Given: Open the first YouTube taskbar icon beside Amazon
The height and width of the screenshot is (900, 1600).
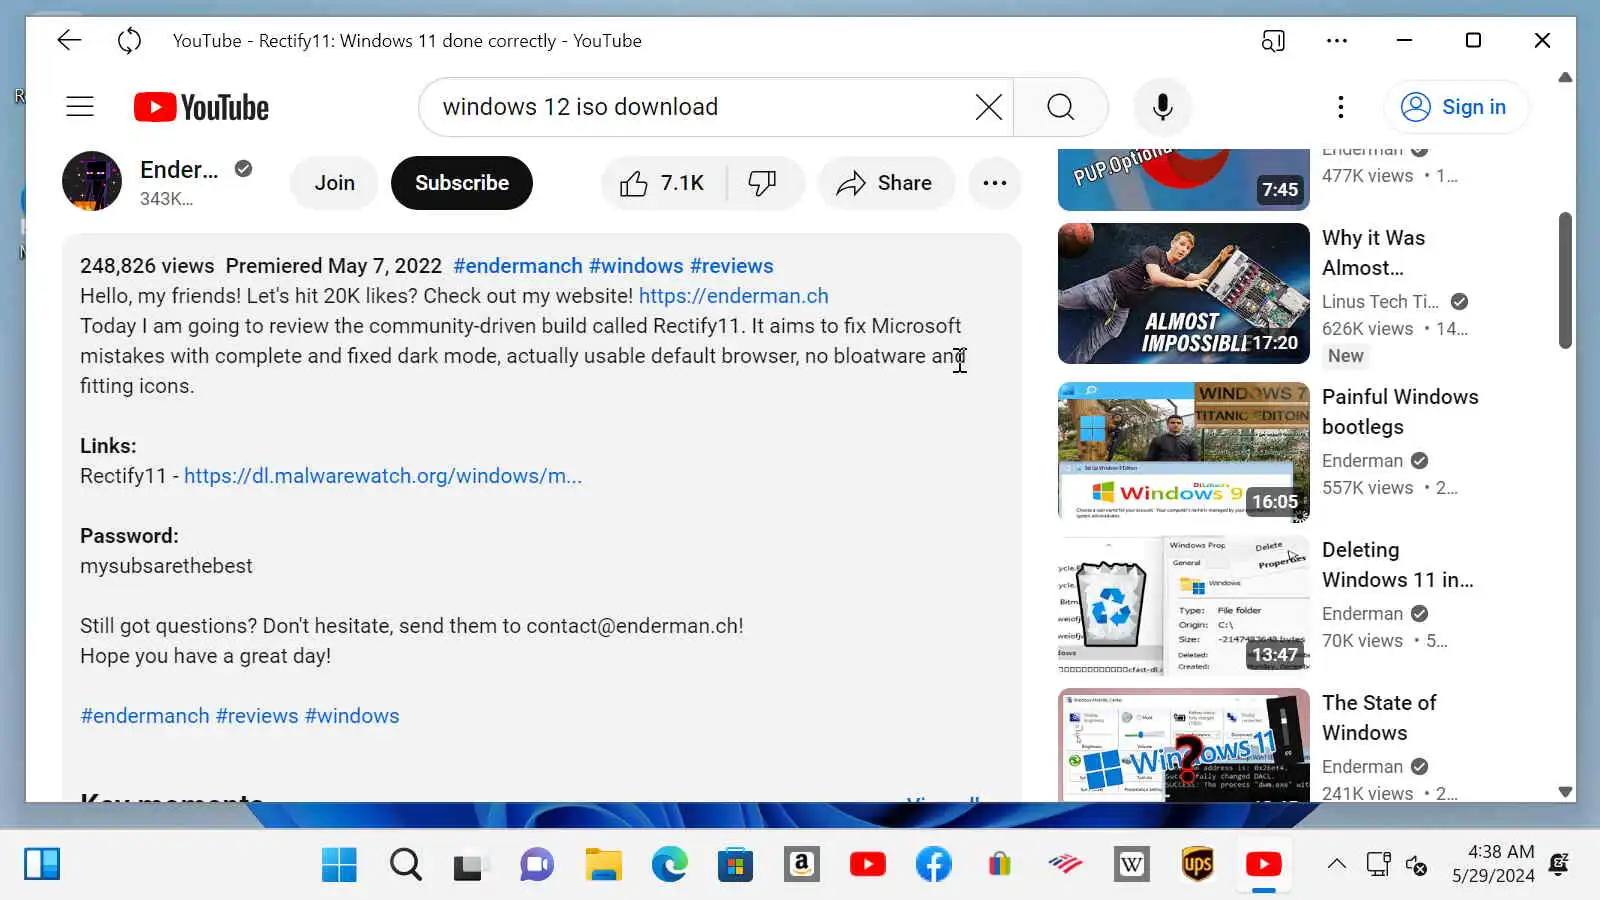Looking at the screenshot, I should click(867, 865).
